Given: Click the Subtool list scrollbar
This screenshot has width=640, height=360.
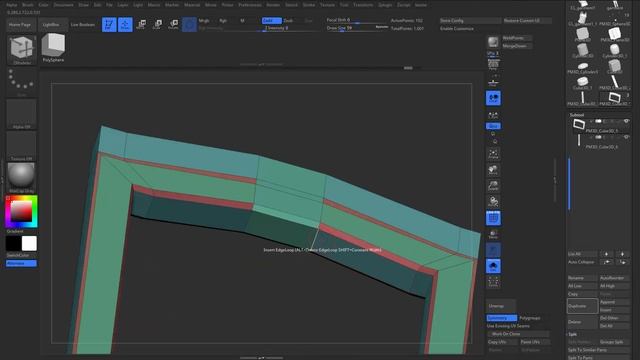Looking at the screenshot, I should 569,184.
